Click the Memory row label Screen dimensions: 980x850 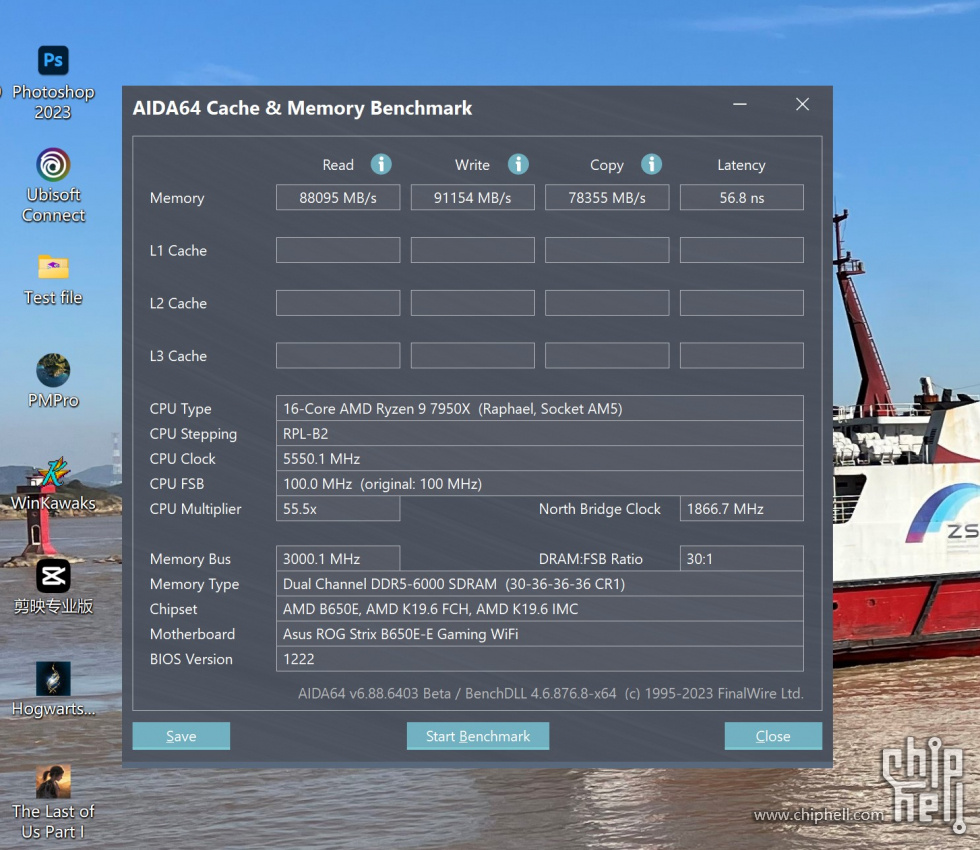[177, 198]
